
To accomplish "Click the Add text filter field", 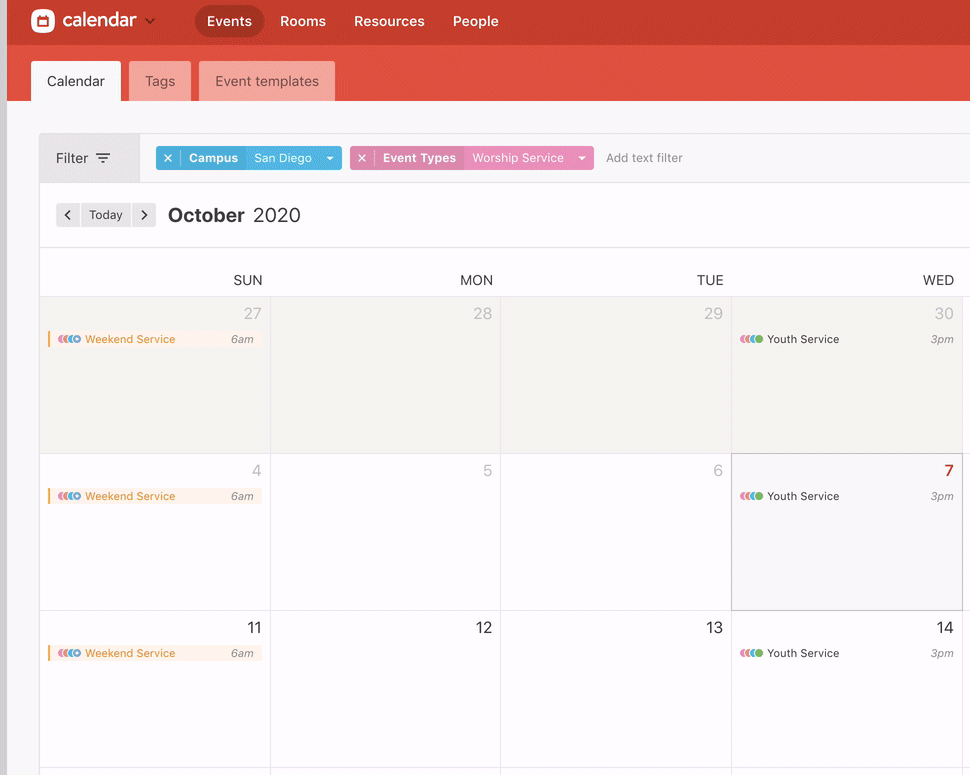I will (644, 158).
